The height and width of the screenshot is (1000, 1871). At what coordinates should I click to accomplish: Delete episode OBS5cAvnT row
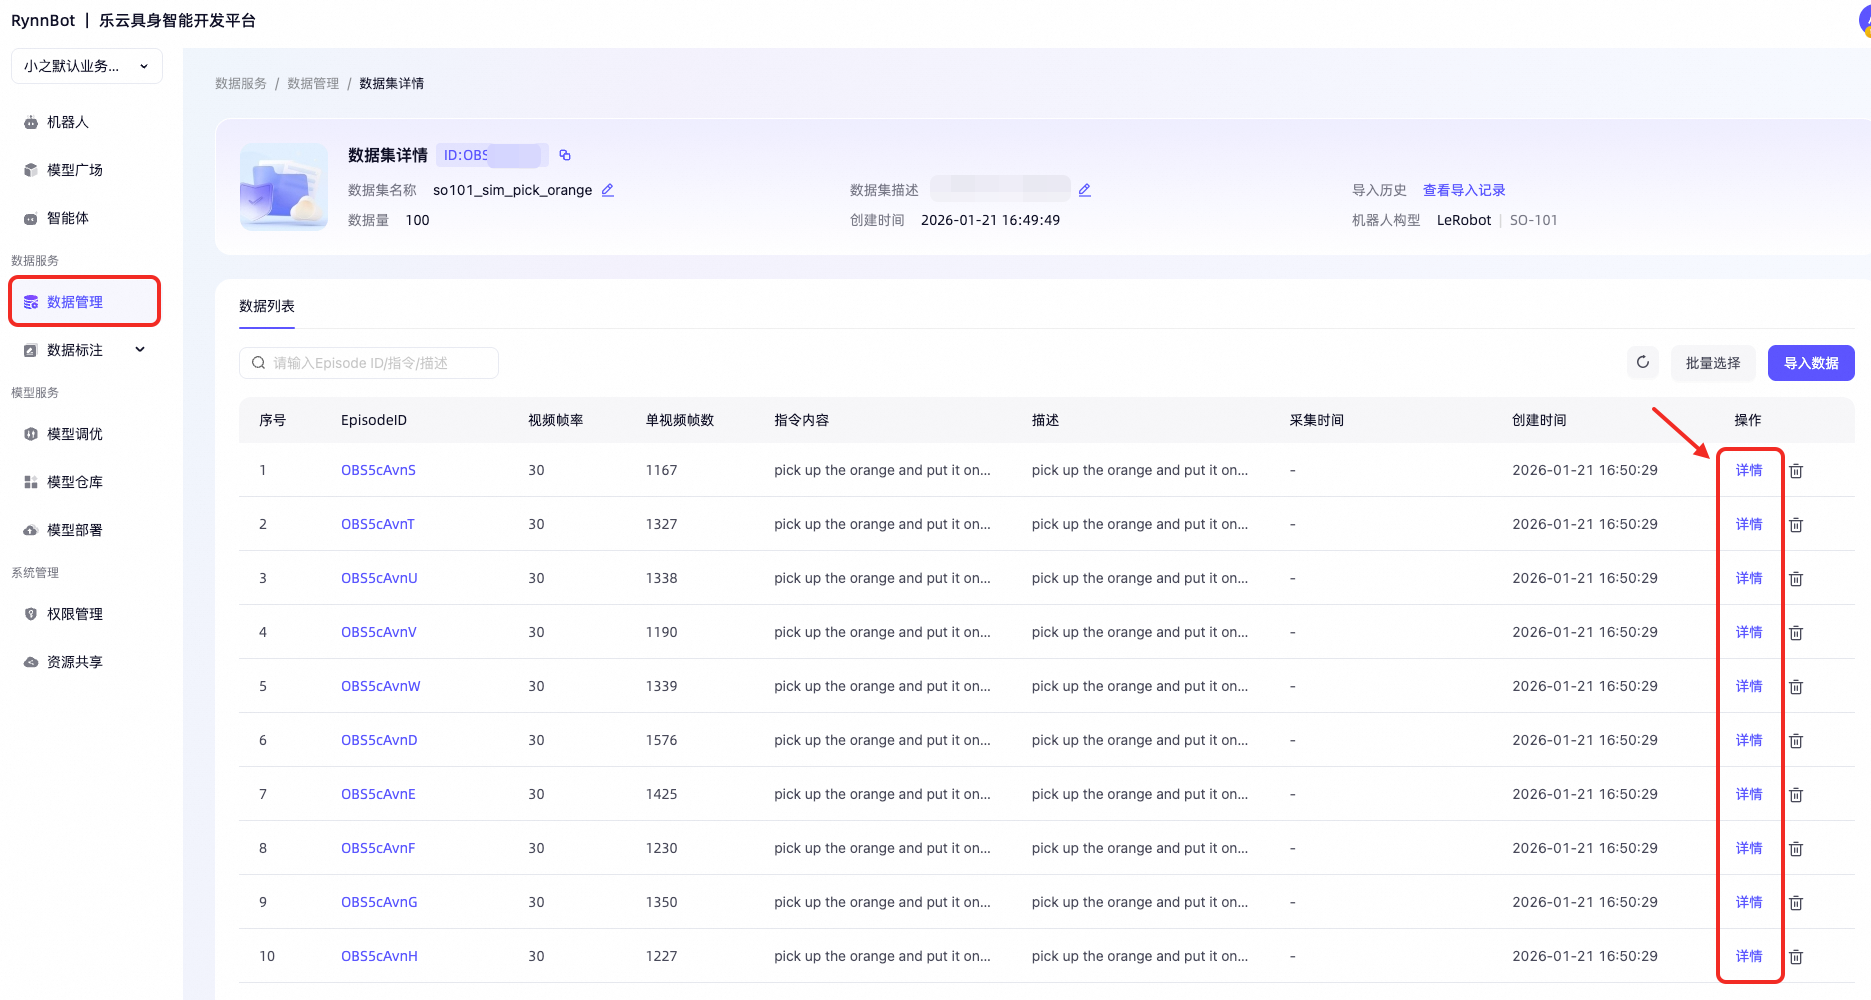(1796, 525)
